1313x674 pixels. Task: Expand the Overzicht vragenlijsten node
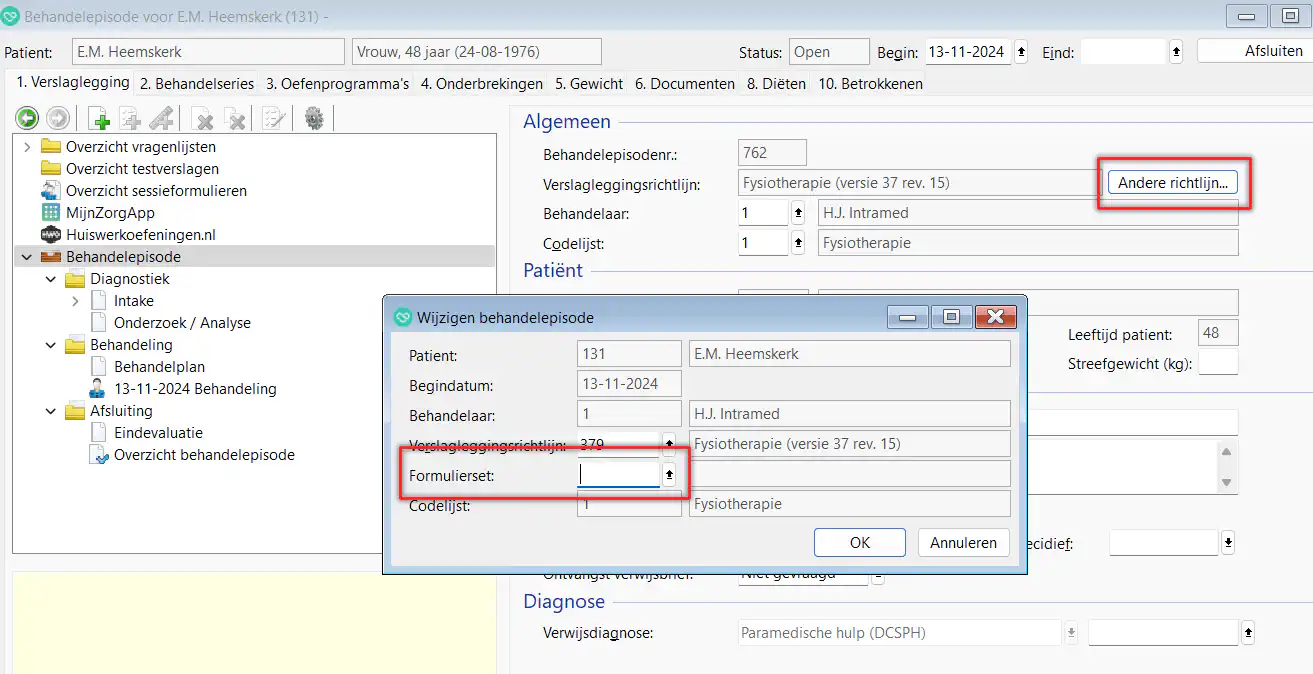click(27, 147)
